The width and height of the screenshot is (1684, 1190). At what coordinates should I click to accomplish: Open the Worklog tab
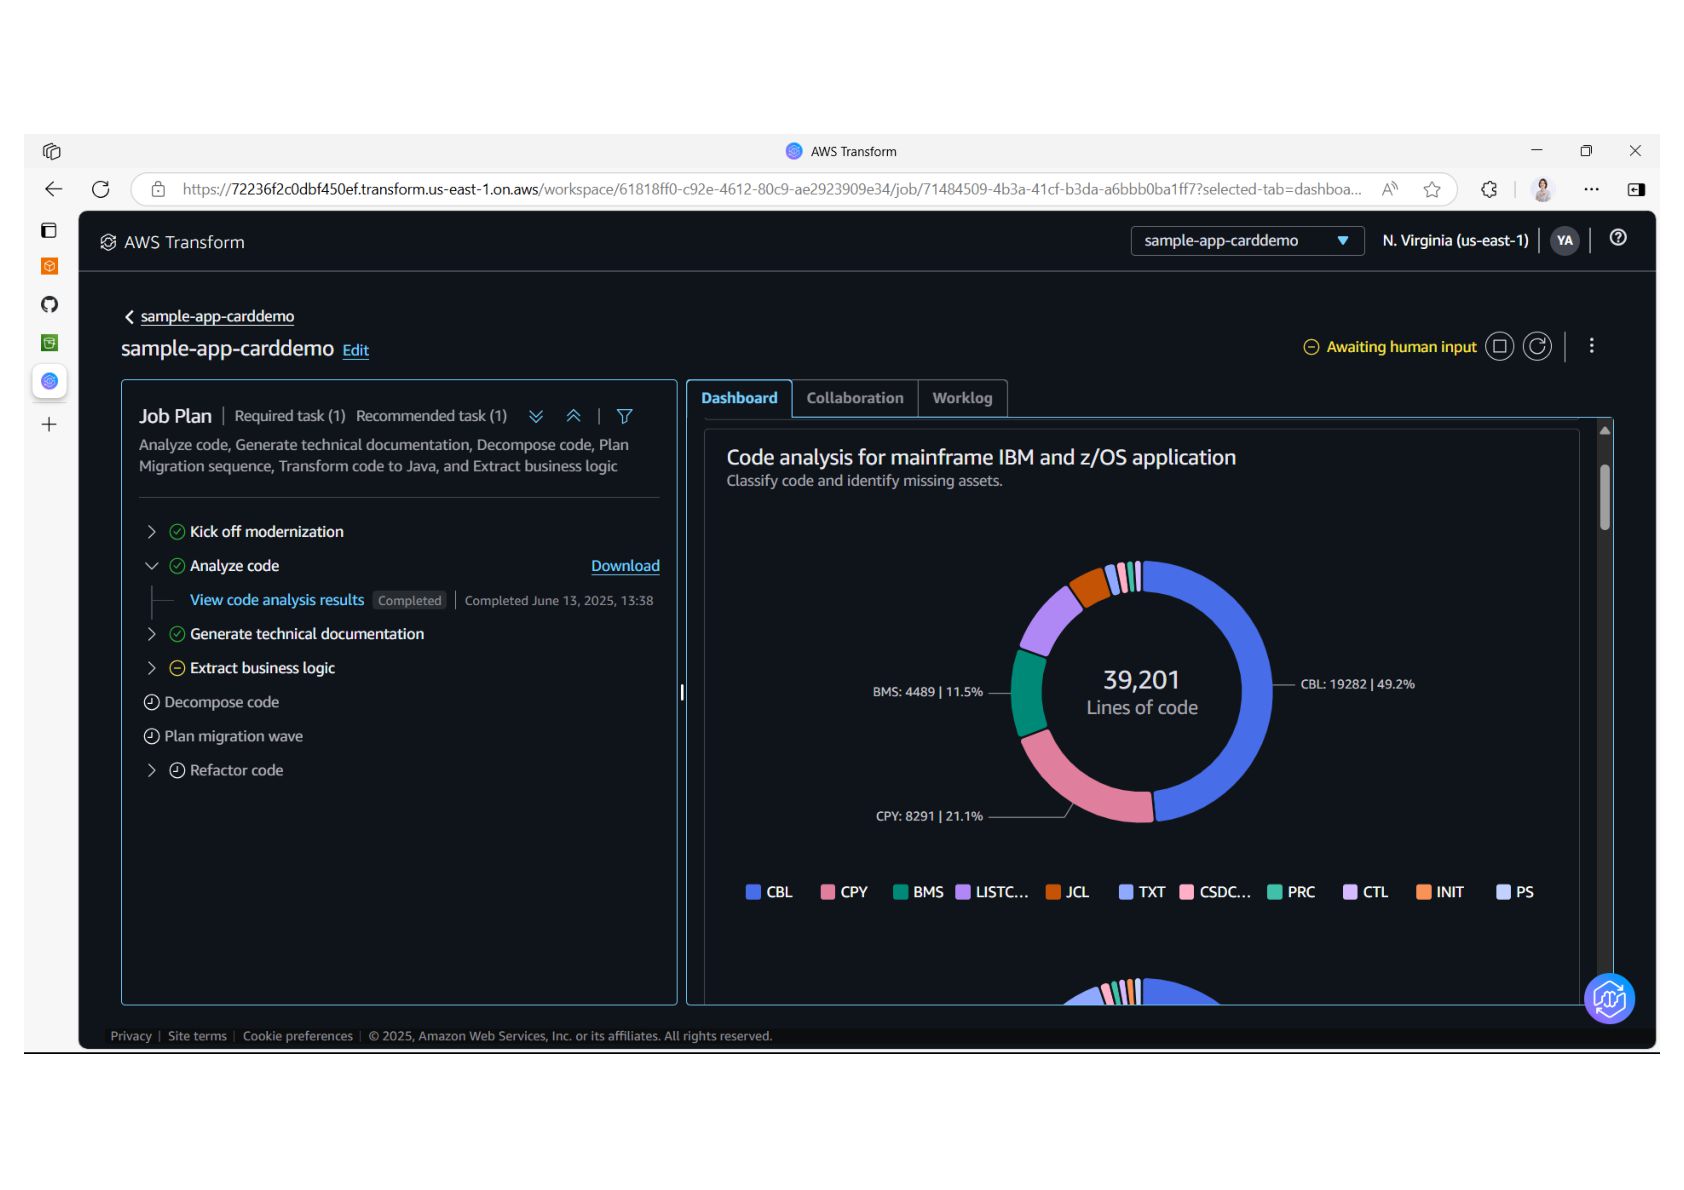(x=962, y=398)
